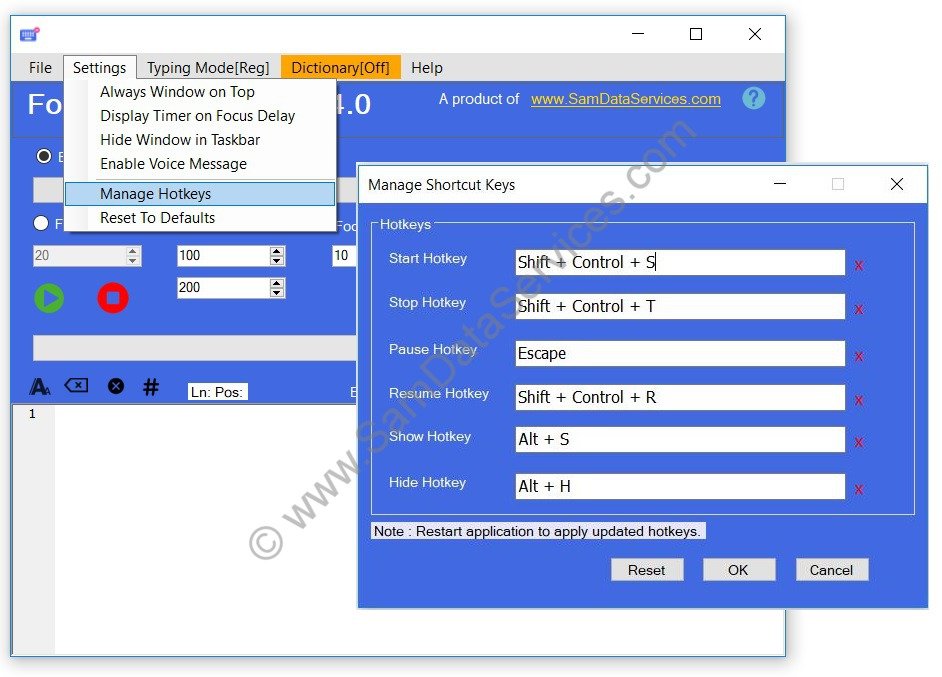Image resolution: width=942 pixels, height=677 pixels.
Task: Choose Manage Hotkeys from the menu
Action: pos(155,193)
